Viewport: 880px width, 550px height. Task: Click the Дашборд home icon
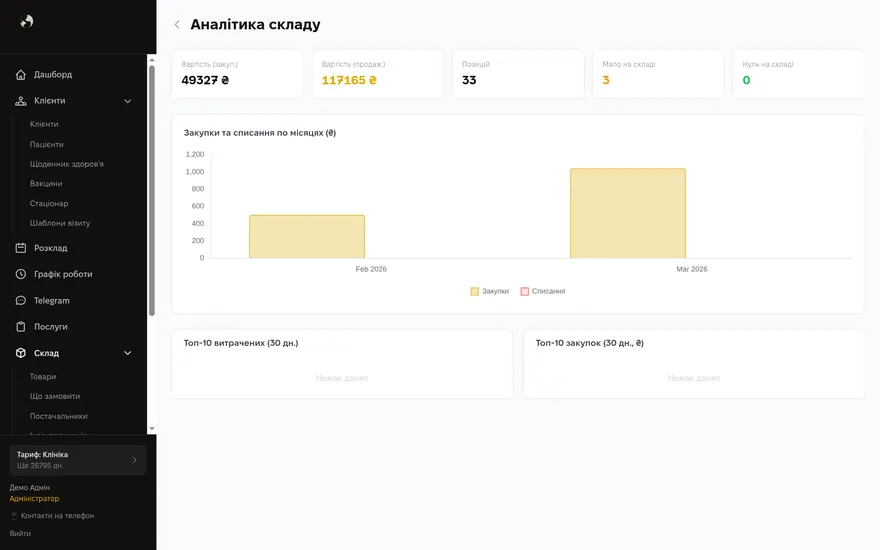(21, 75)
